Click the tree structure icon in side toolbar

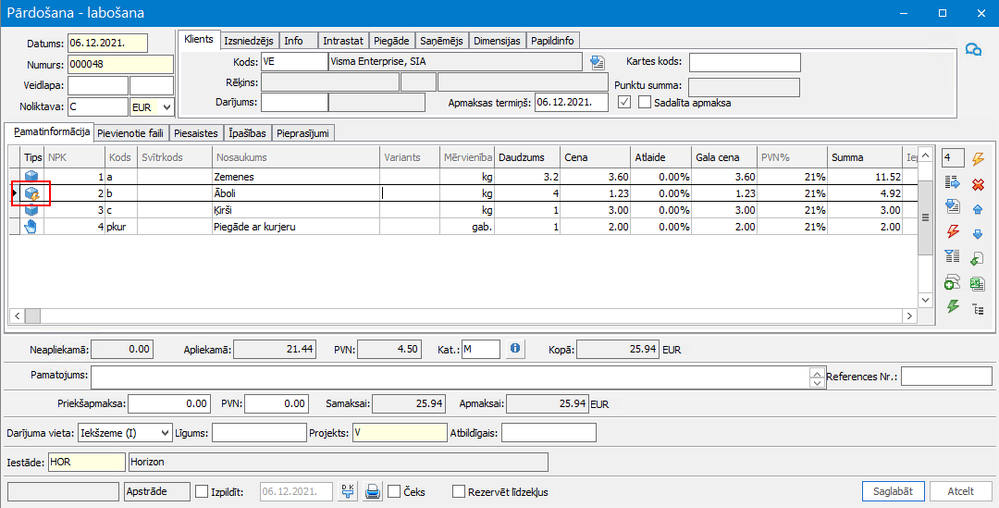(x=977, y=309)
